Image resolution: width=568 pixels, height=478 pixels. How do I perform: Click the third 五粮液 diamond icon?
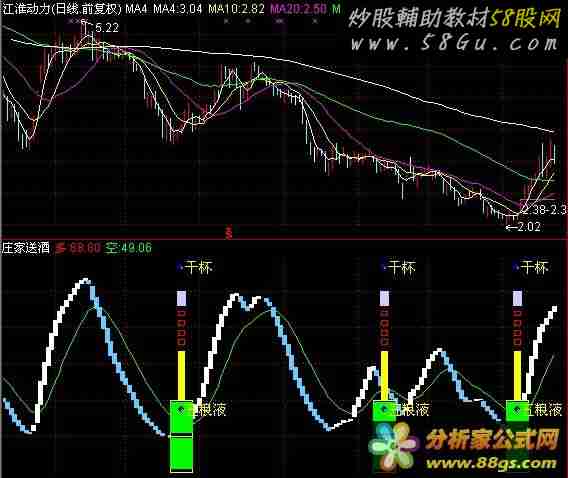click(x=516, y=409)
